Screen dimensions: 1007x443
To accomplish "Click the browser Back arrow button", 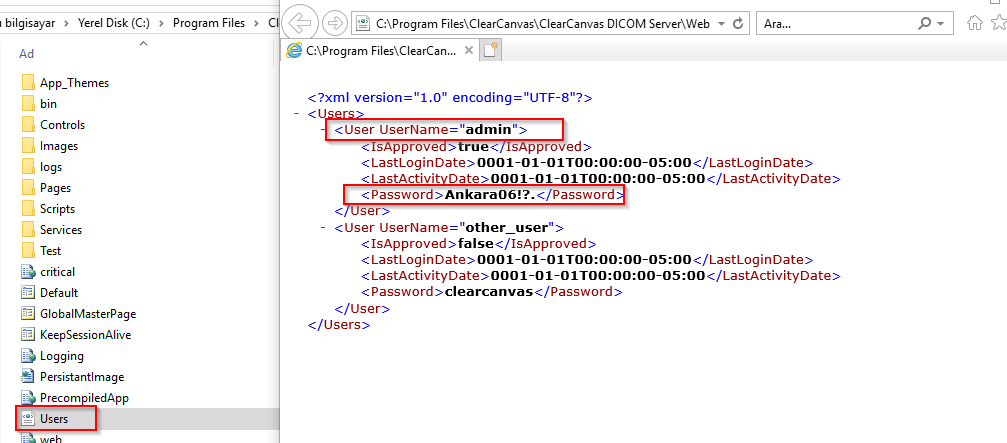I will coord(300,24).
